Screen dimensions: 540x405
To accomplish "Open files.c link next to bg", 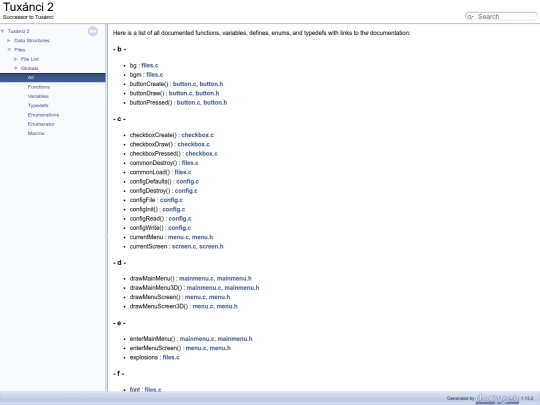I will (150, 65).
